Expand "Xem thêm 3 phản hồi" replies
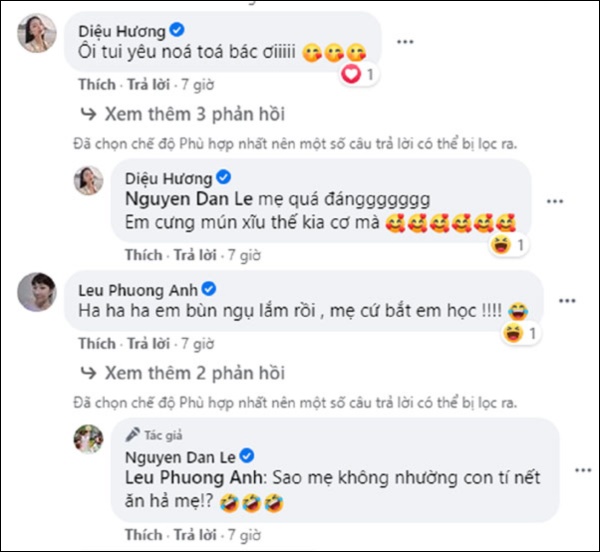This screenshot has height=552, width=600. (183, 114)
